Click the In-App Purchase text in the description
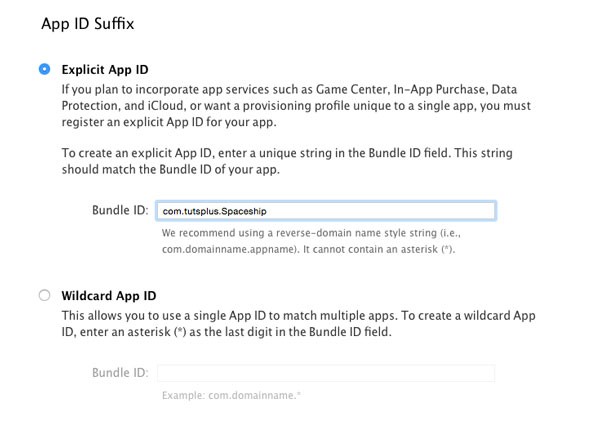Image resolution: width=600 pixels, height=432 pixels. tap(440, 89)
